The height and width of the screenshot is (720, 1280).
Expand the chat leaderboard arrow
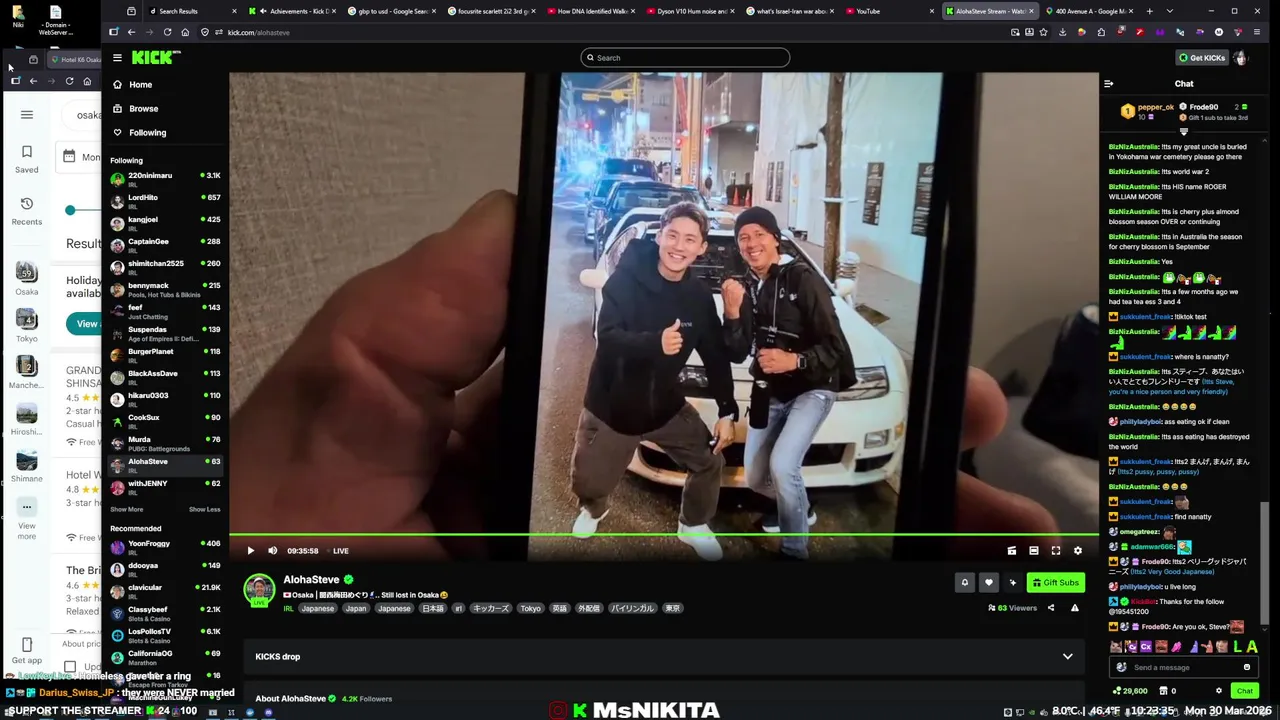point(1184,132)
